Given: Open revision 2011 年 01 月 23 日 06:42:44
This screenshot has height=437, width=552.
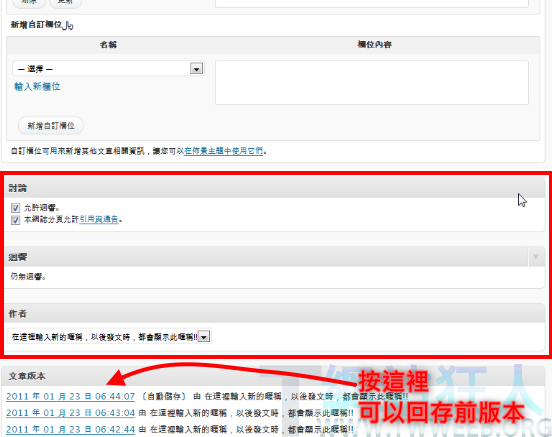Looking at the screenshot, I should [x=70, y=430].
